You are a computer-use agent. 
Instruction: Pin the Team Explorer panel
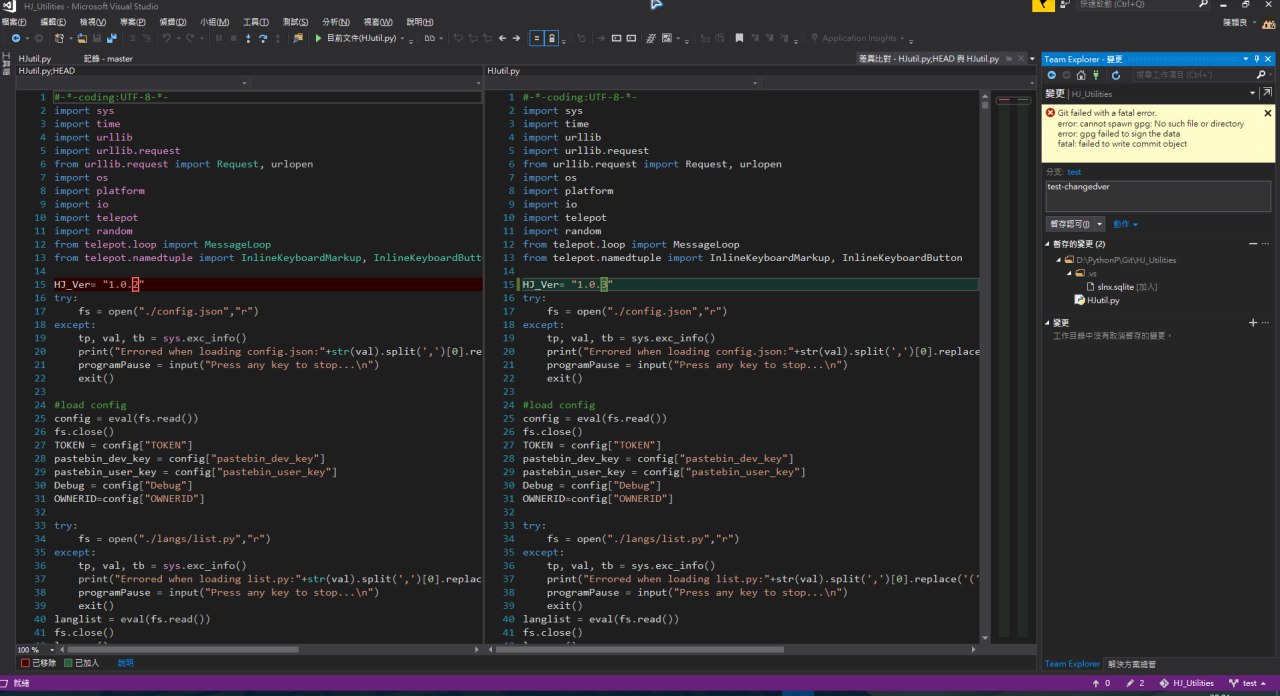(x=1257, y=59)
